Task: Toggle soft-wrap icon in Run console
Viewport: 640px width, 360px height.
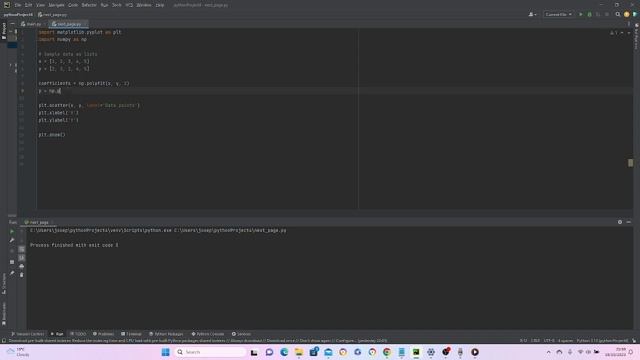Action: (22, 249)
